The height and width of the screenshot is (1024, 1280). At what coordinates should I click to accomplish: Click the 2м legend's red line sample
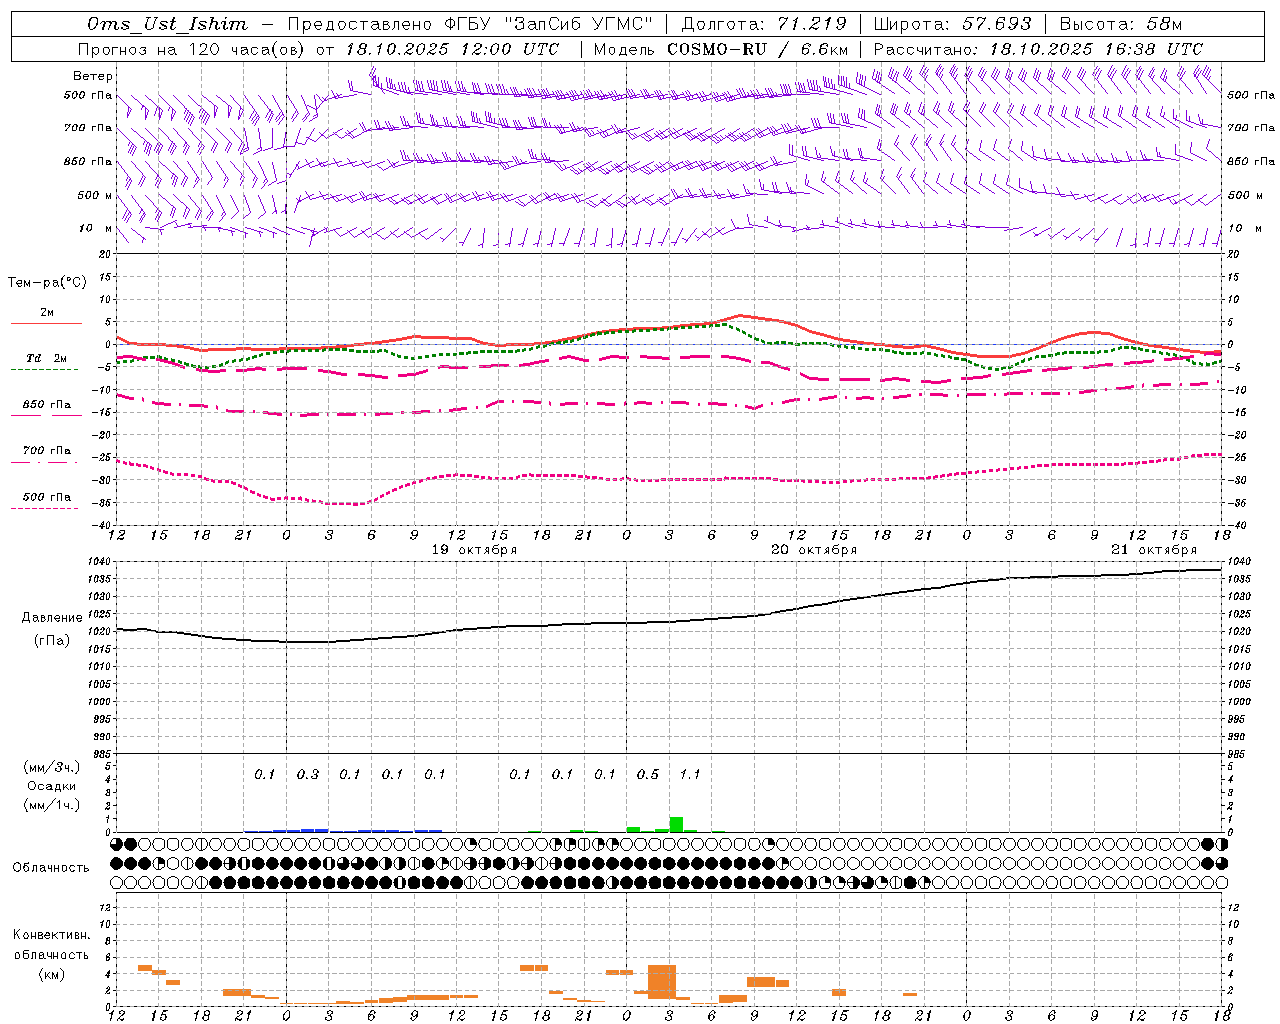46,323
